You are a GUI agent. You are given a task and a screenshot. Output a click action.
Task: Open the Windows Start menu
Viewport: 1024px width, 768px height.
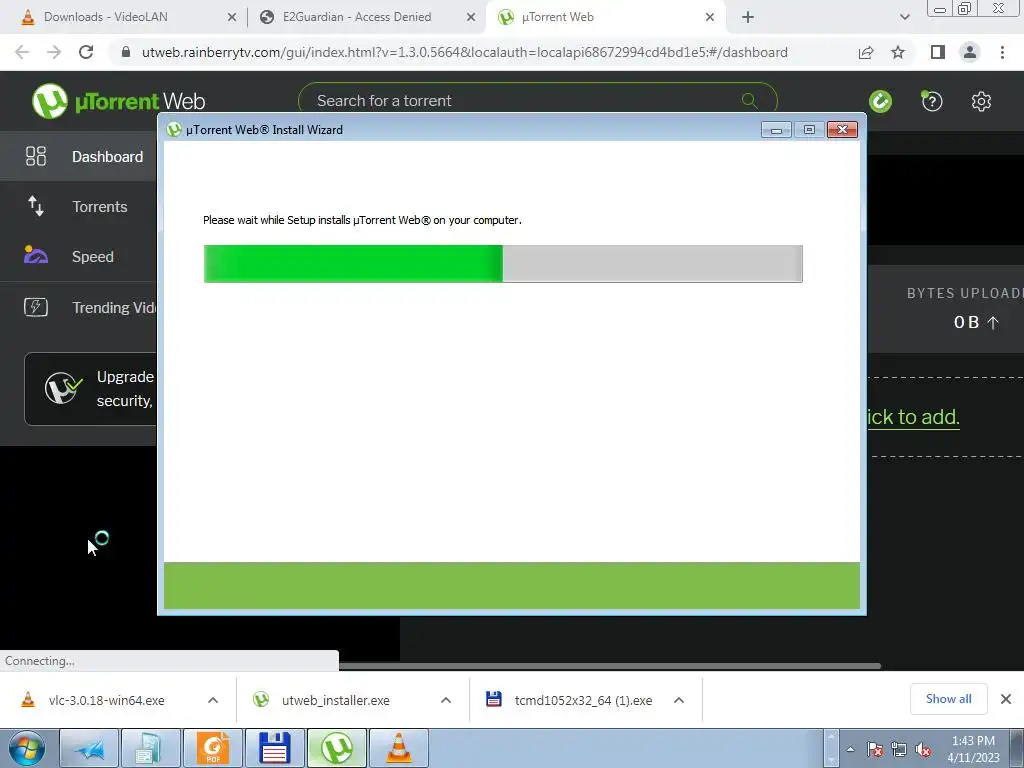27,748
